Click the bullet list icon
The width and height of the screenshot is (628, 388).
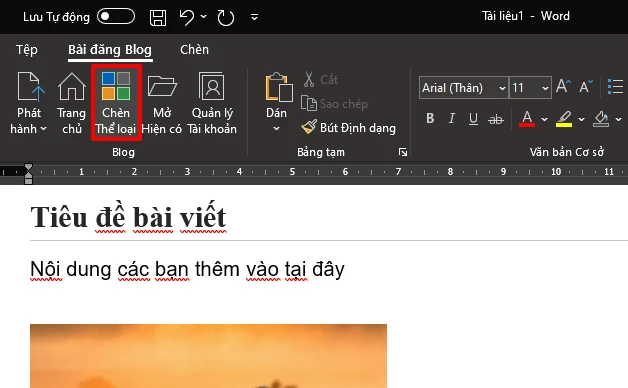click(615, 87)
